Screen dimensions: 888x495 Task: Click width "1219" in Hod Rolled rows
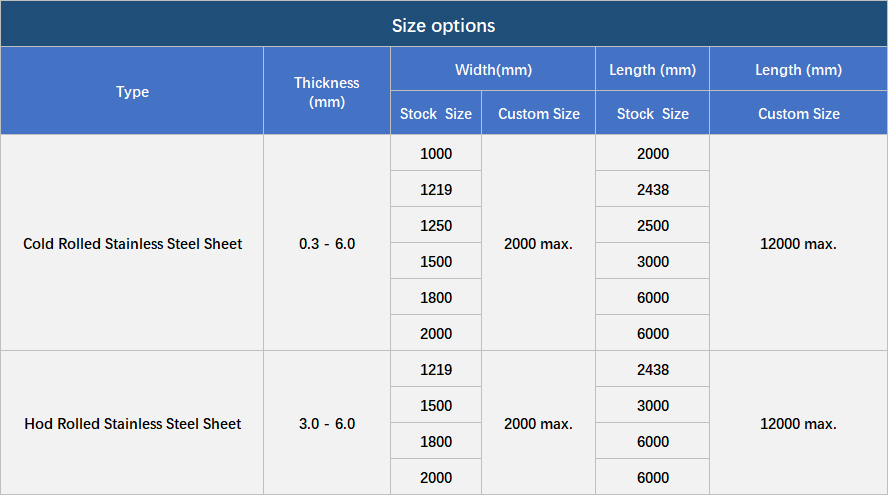436,370
